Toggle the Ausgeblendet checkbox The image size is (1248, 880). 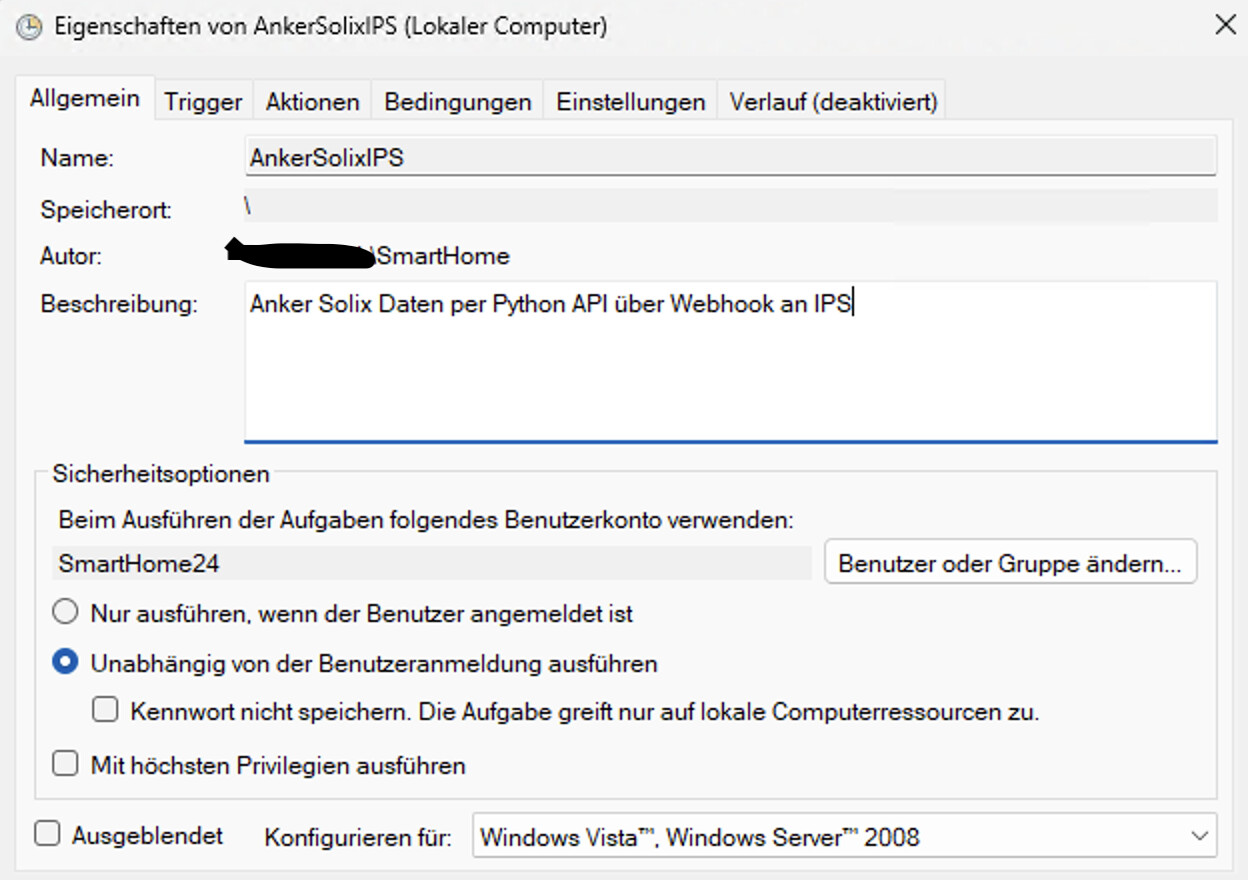click(x=47, y=834)
